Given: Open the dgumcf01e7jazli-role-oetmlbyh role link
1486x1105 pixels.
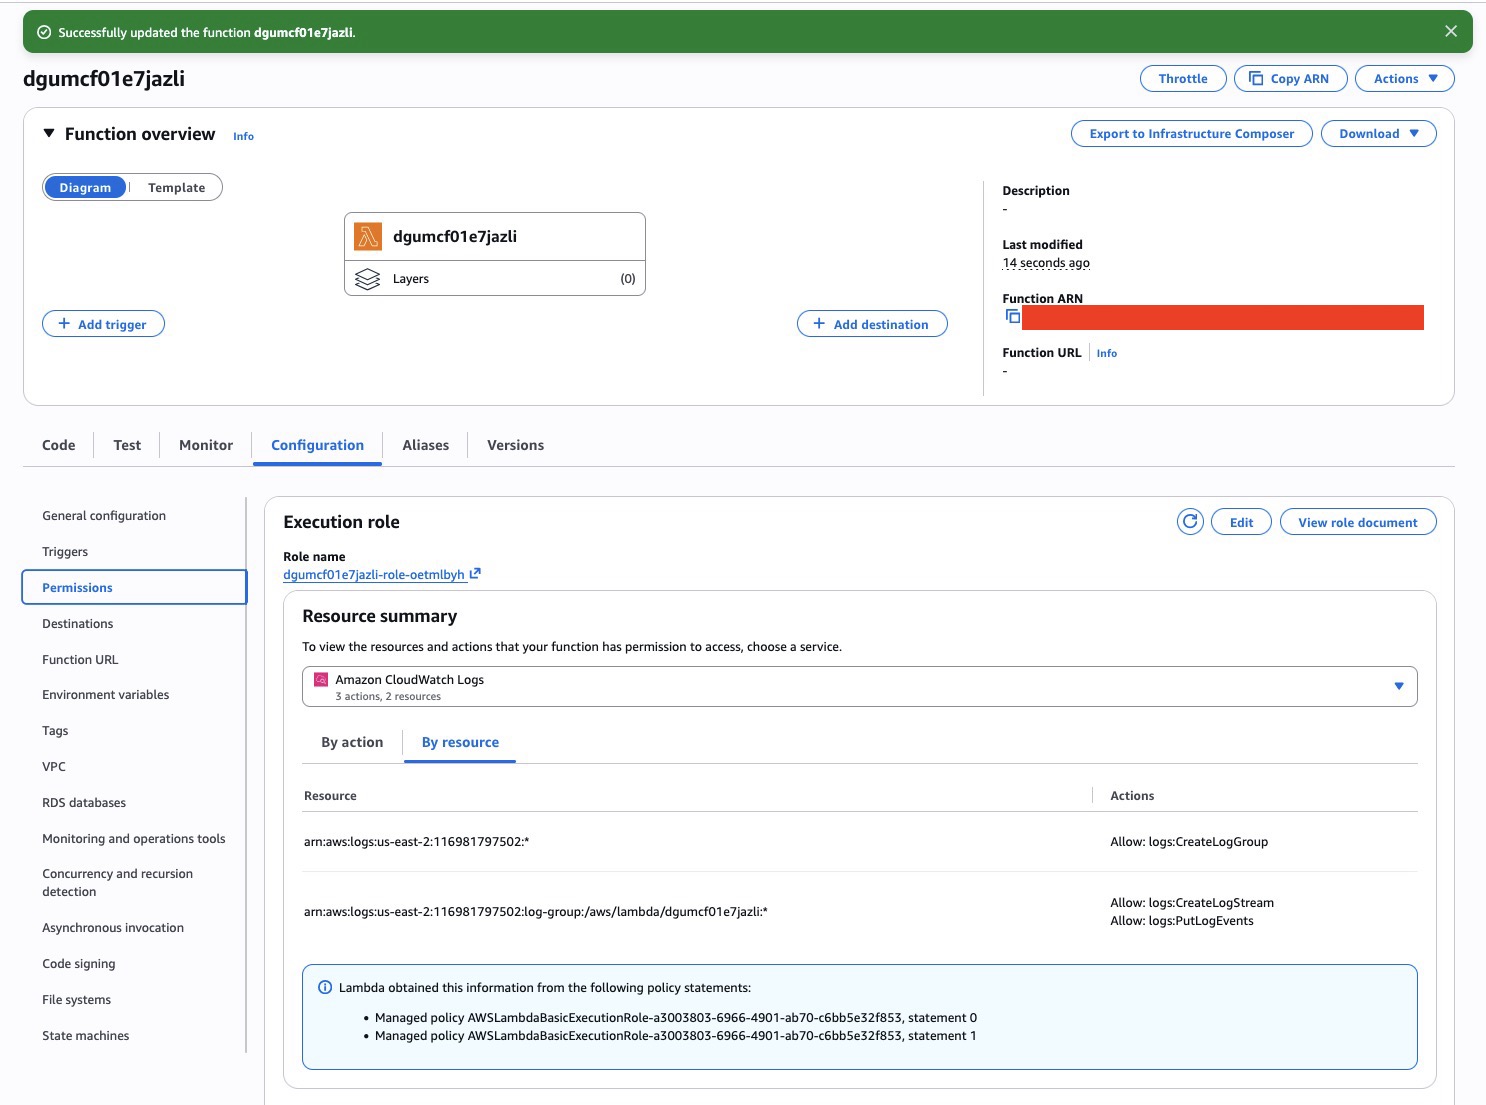Looking at the screenshot, I should click(373, 575).
